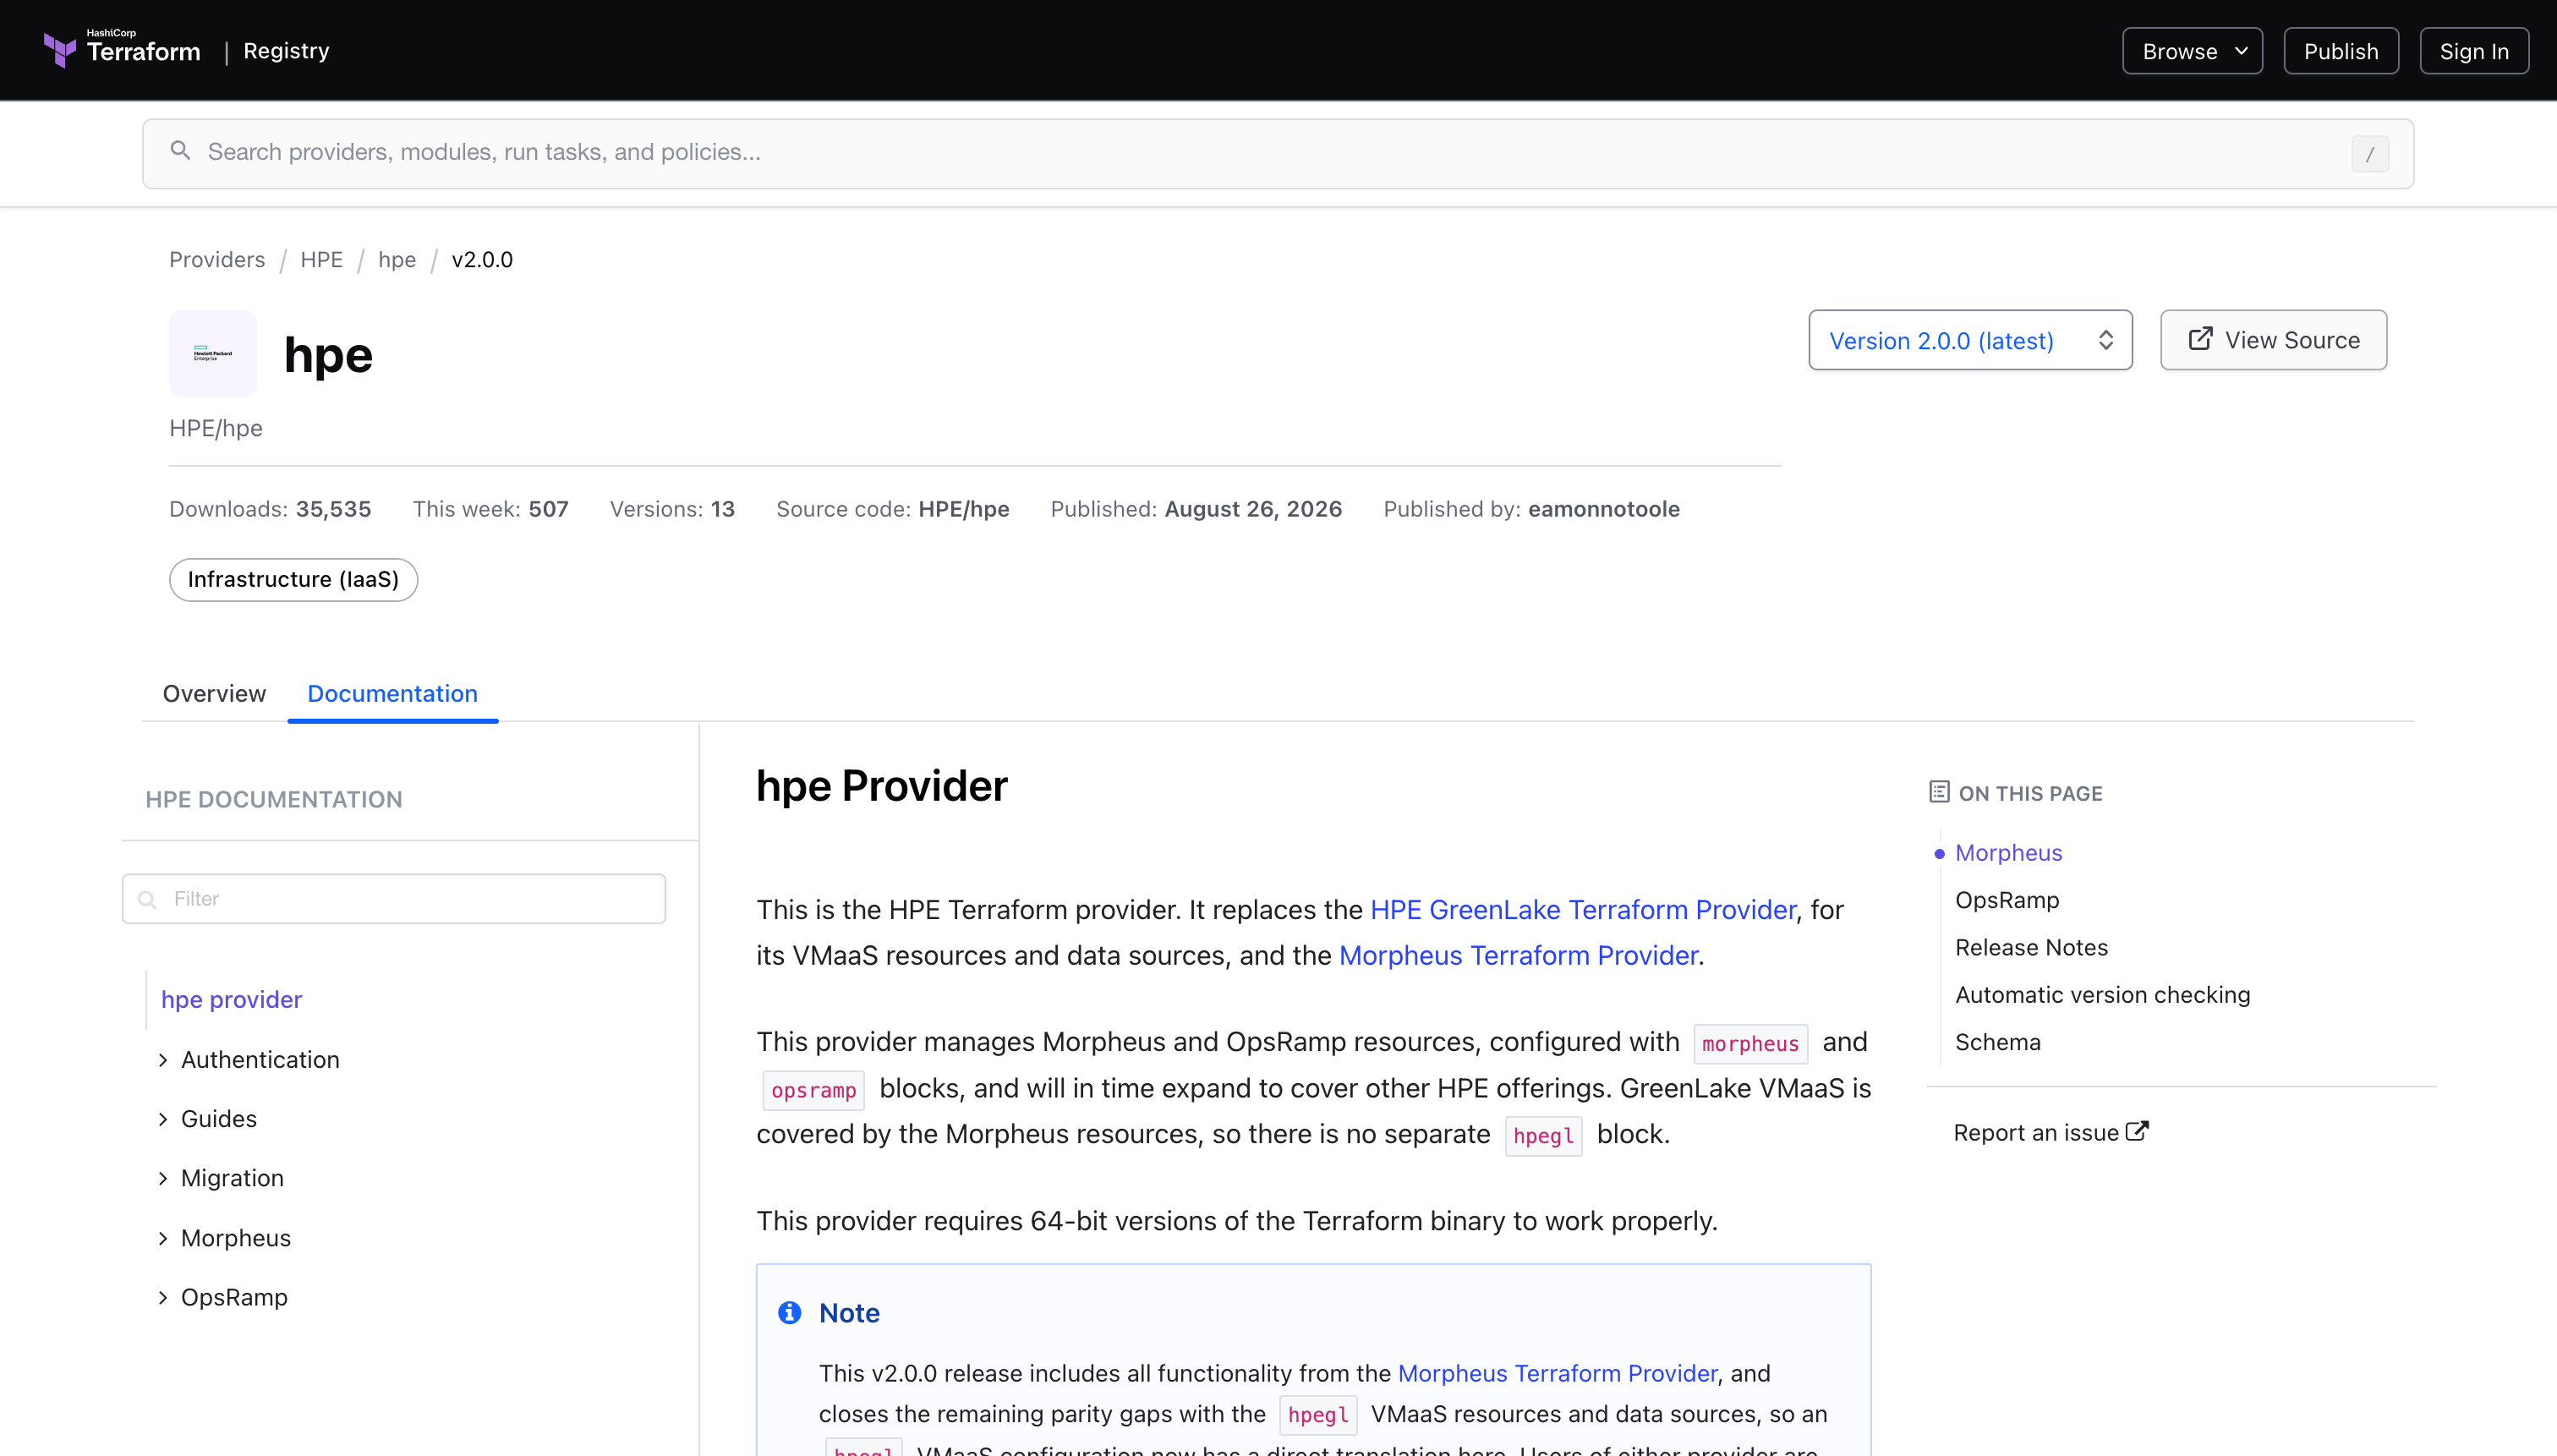
Task: Open Migration in docs sidebar
Action: (x=232, y=1178)
